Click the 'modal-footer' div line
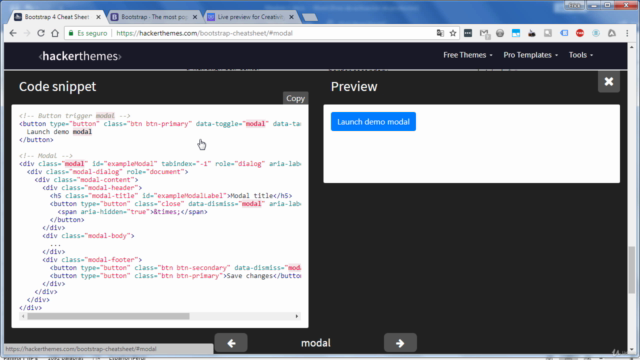The height and width of the screenshot is (360, 640). [92, 260]
